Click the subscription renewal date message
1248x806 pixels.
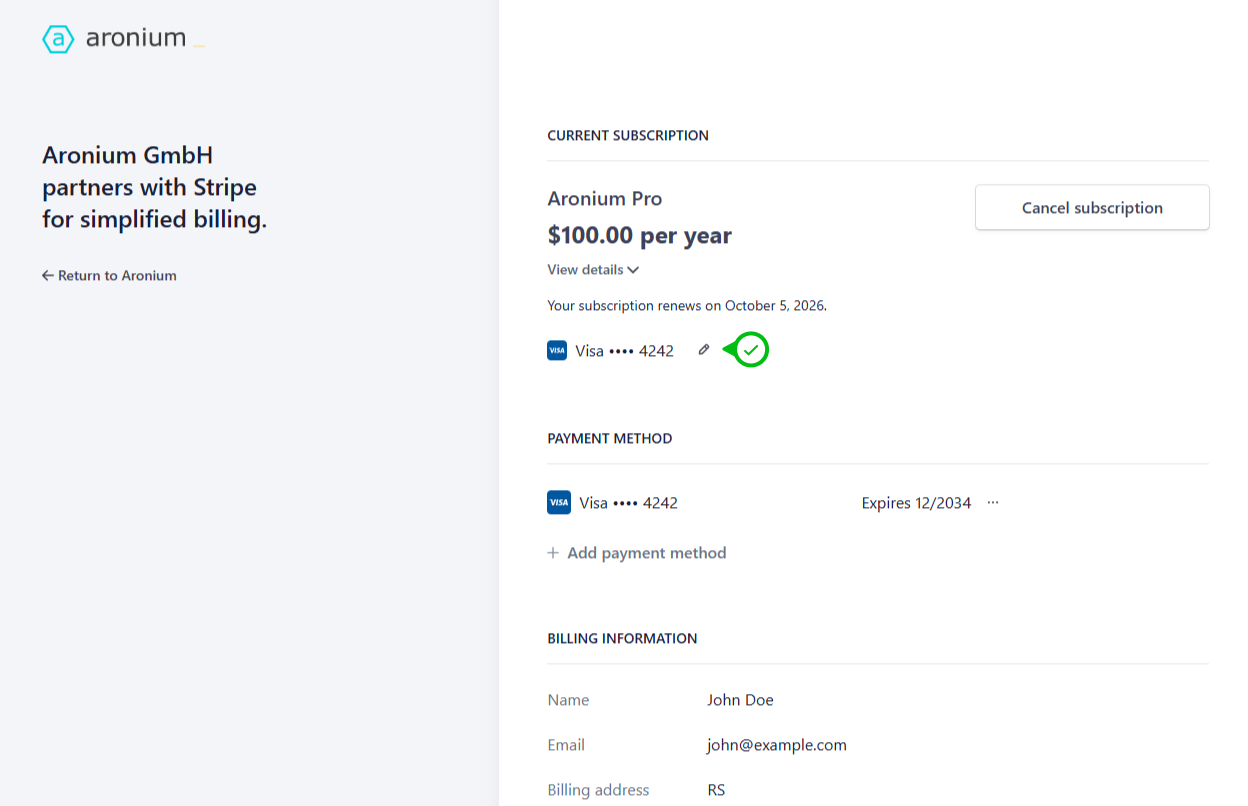click(x=687, y=306)
